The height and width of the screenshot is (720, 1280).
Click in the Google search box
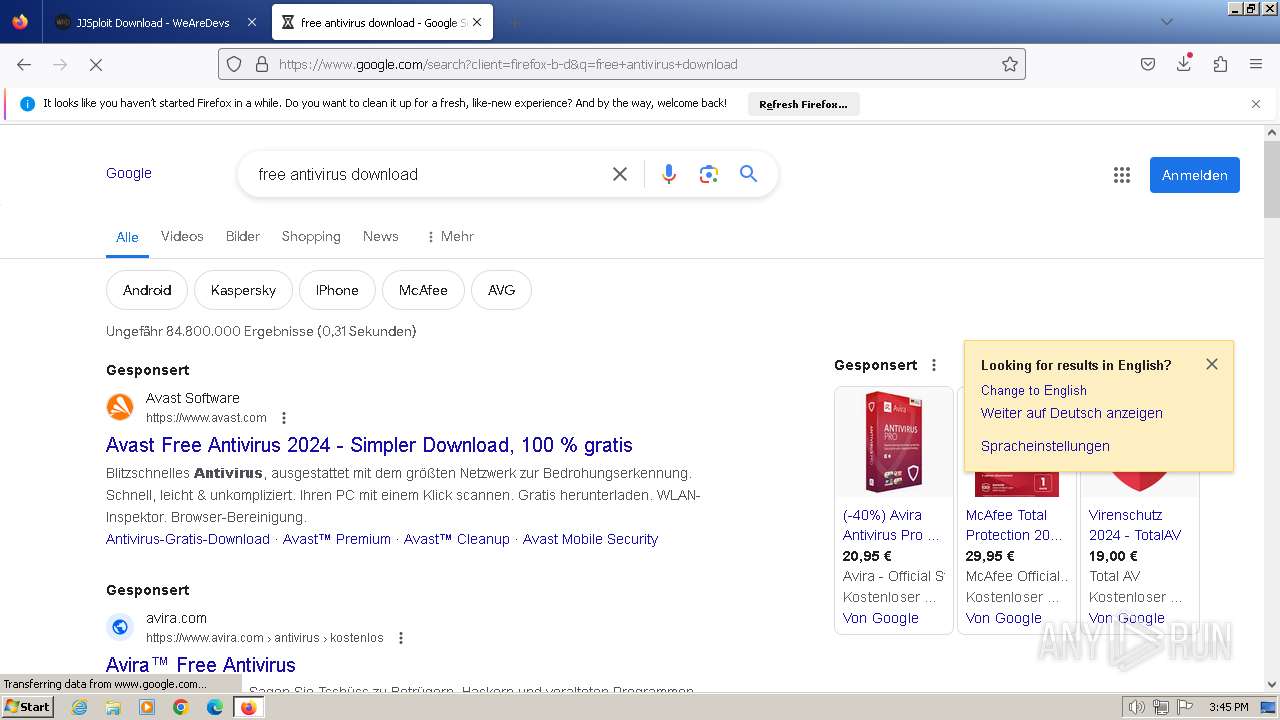pos(430,174)
